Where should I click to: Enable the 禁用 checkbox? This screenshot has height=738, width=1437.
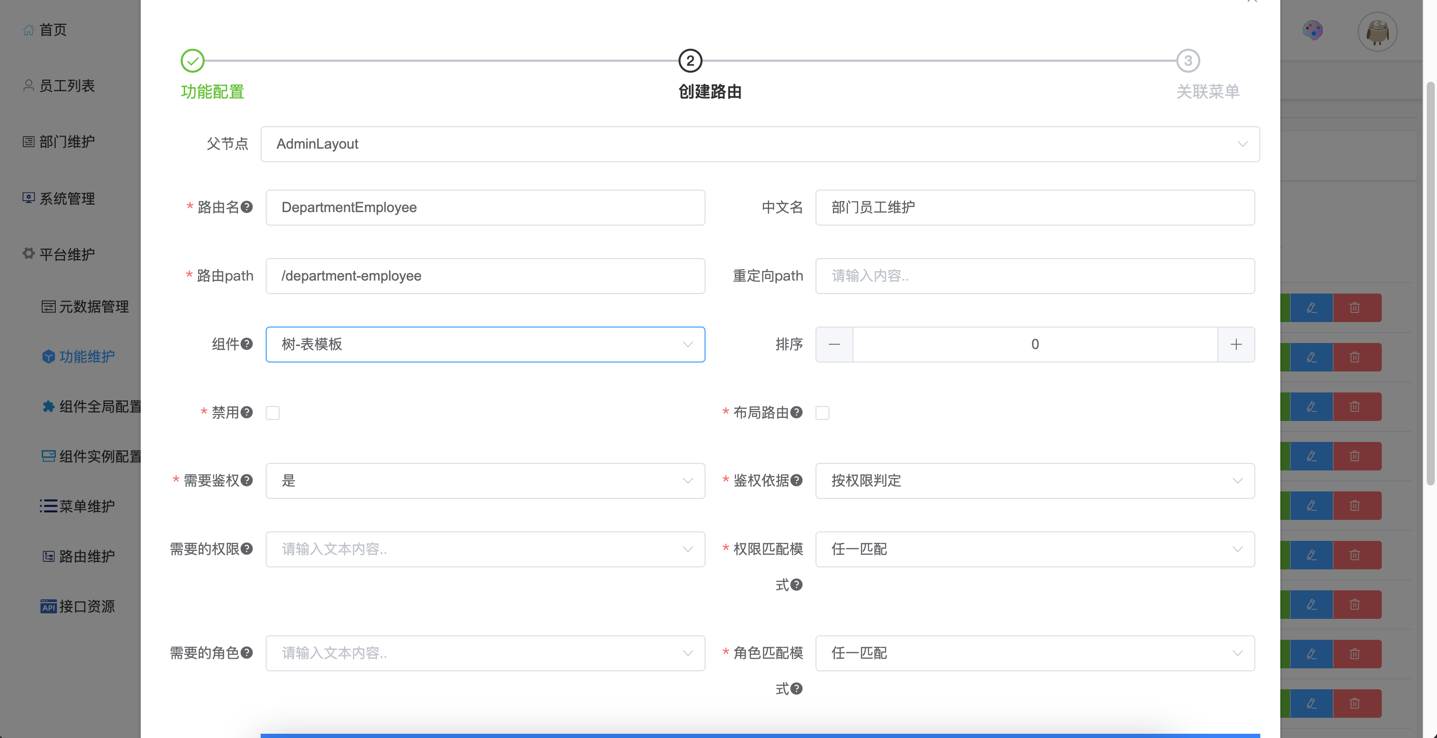273,413
